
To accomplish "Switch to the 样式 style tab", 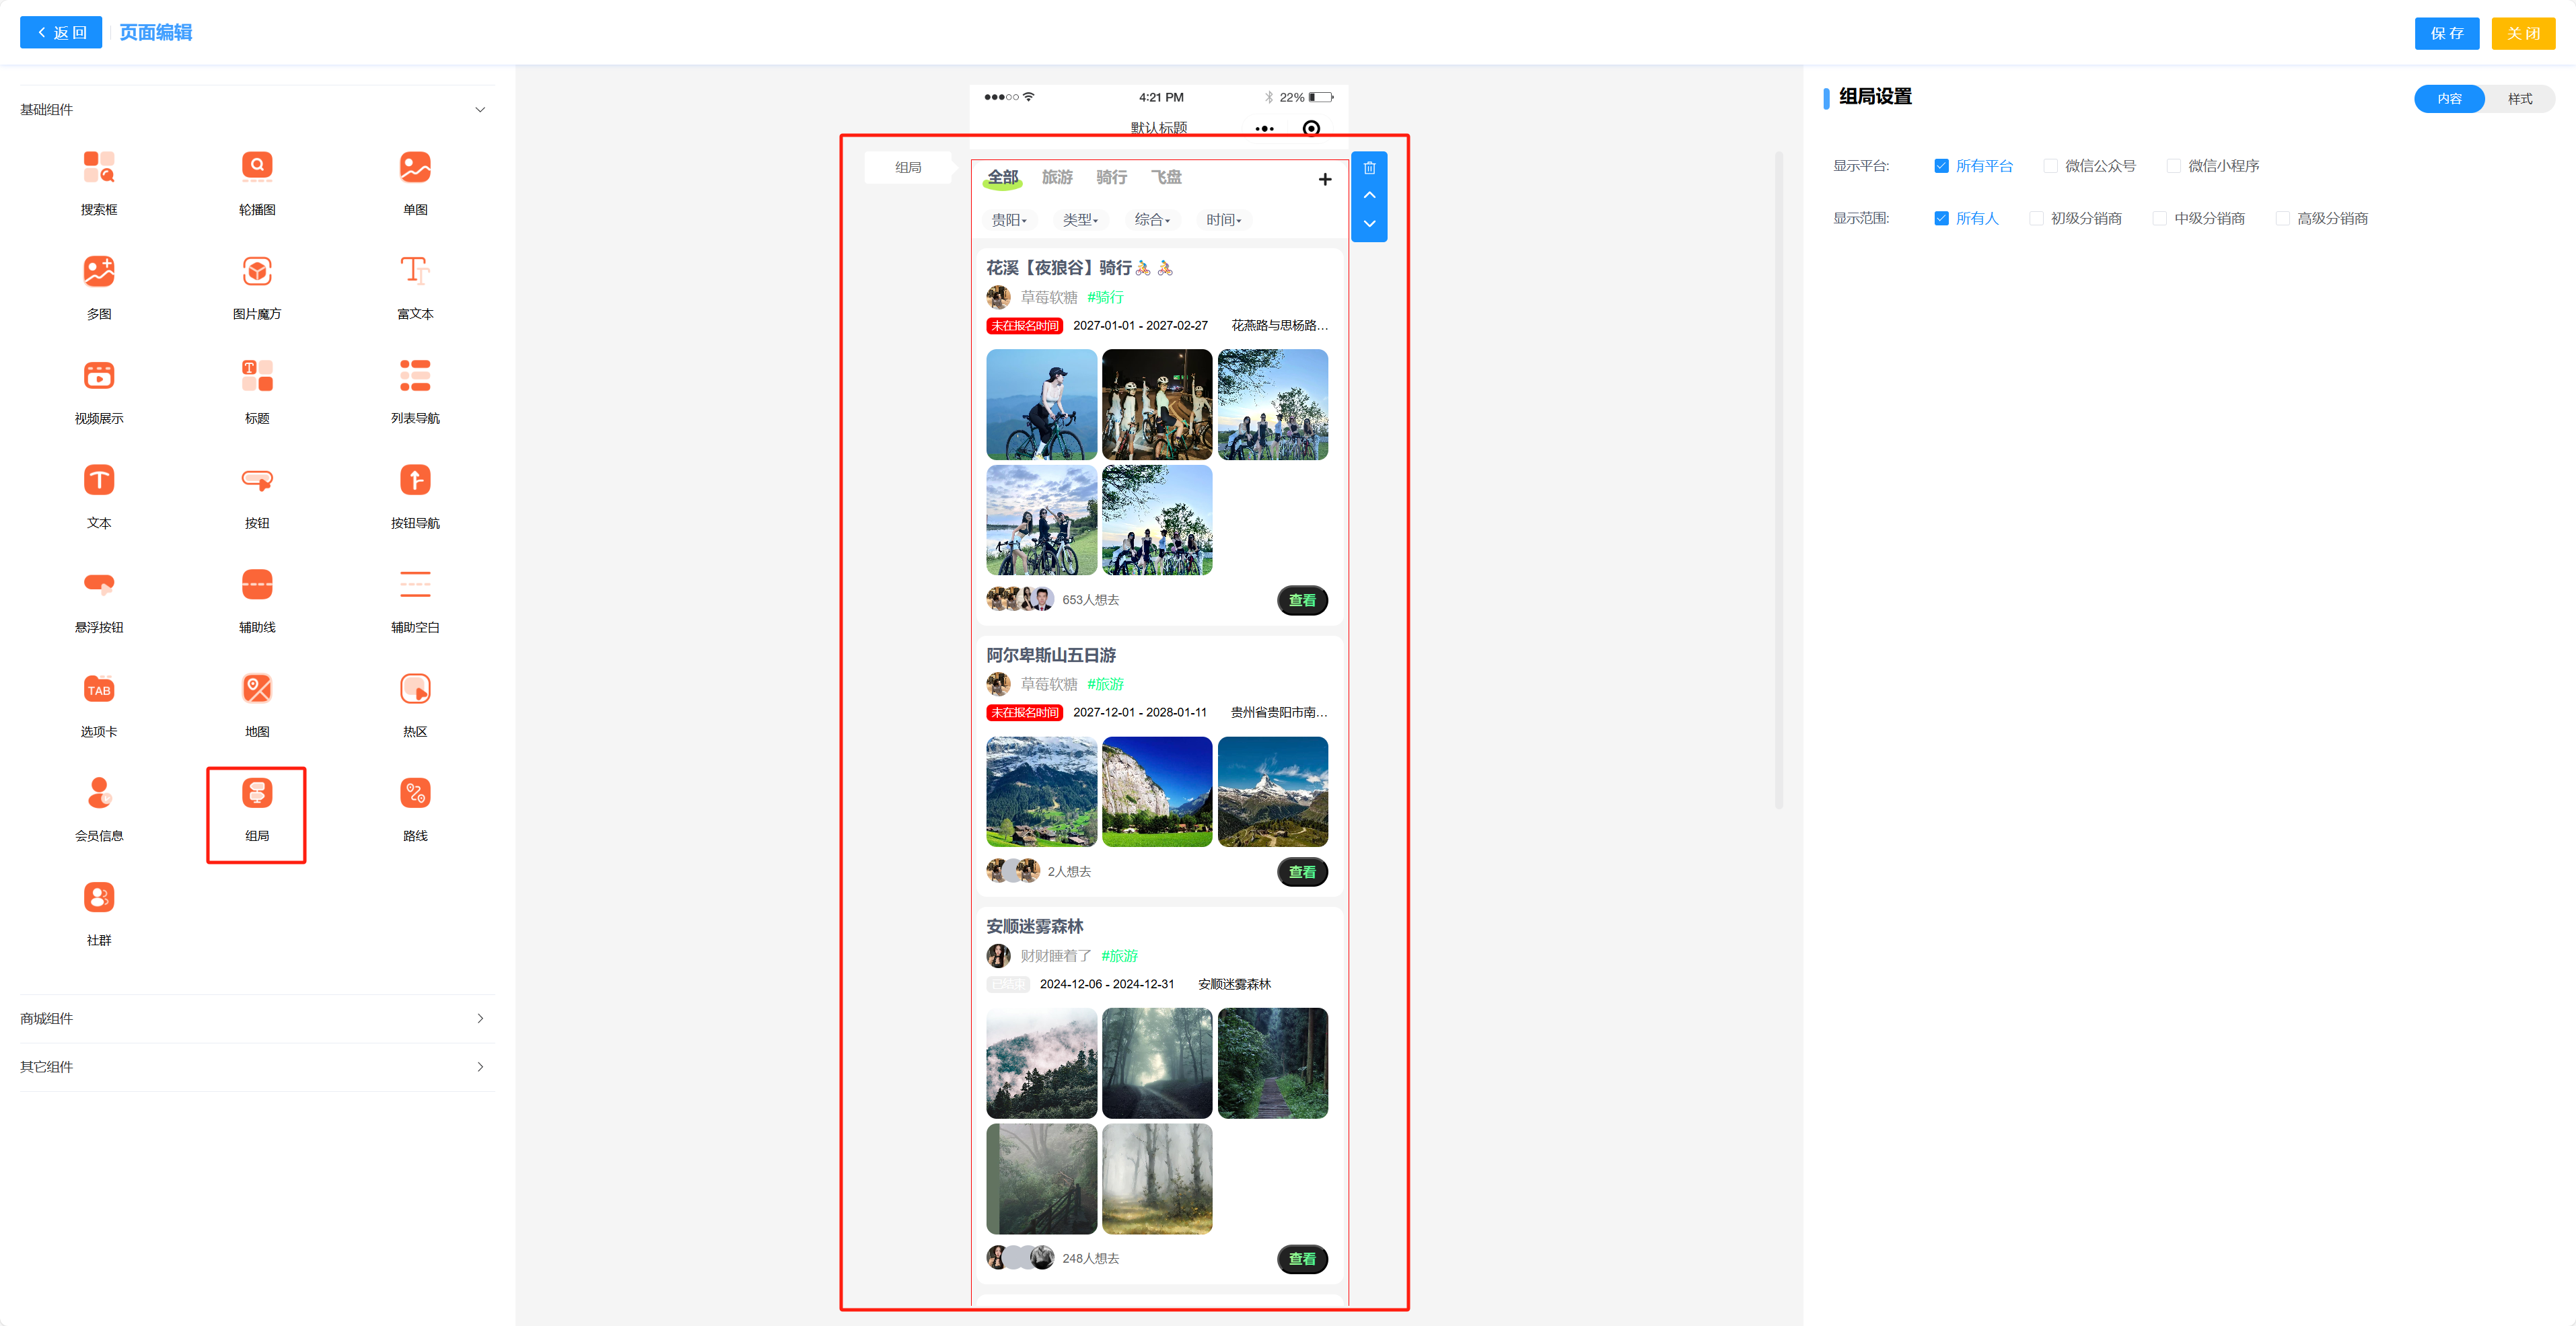I will tap(2519, 99).
